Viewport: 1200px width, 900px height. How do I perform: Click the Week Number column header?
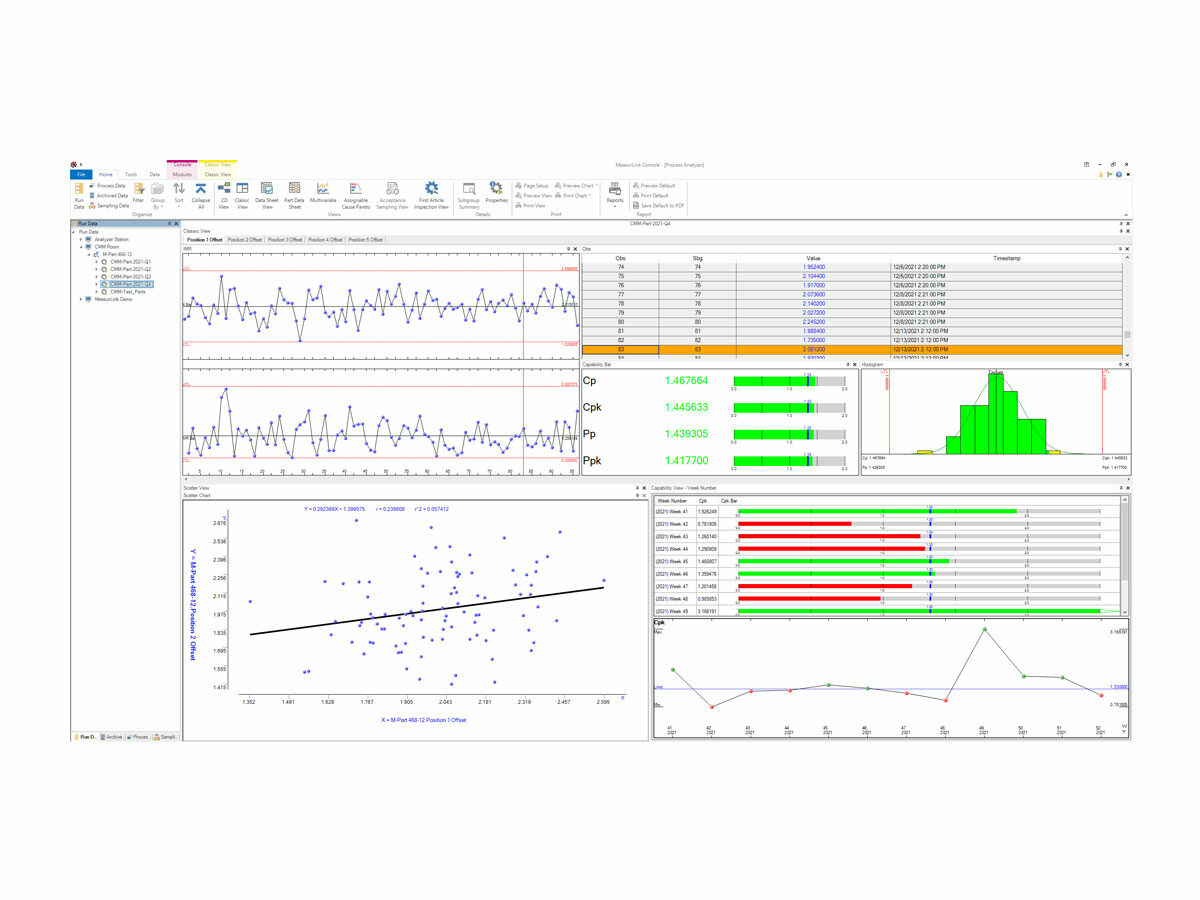674,499
